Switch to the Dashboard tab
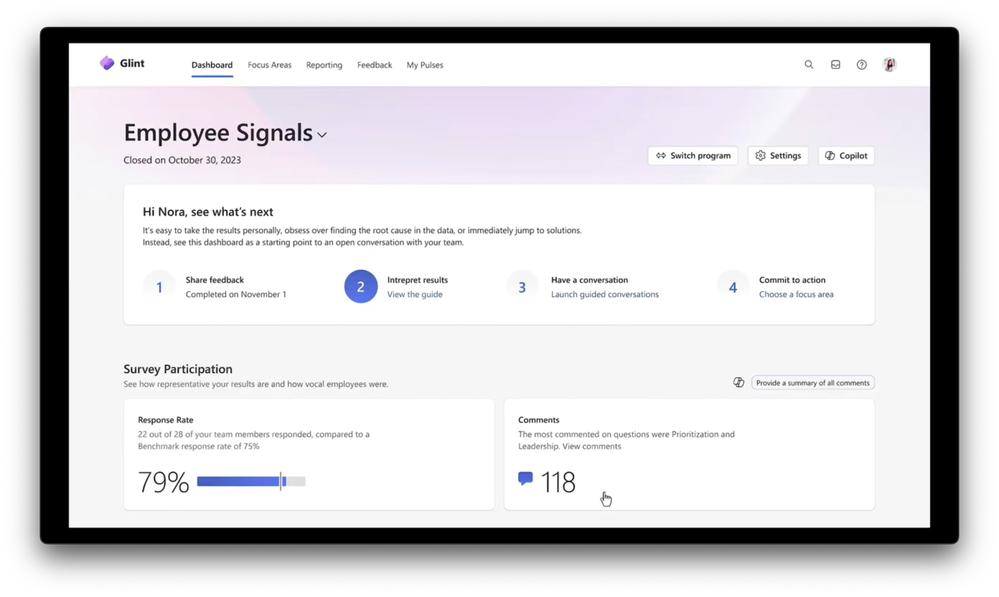Image resolution: width=999 pixels, height=597 pixels. 212,65
